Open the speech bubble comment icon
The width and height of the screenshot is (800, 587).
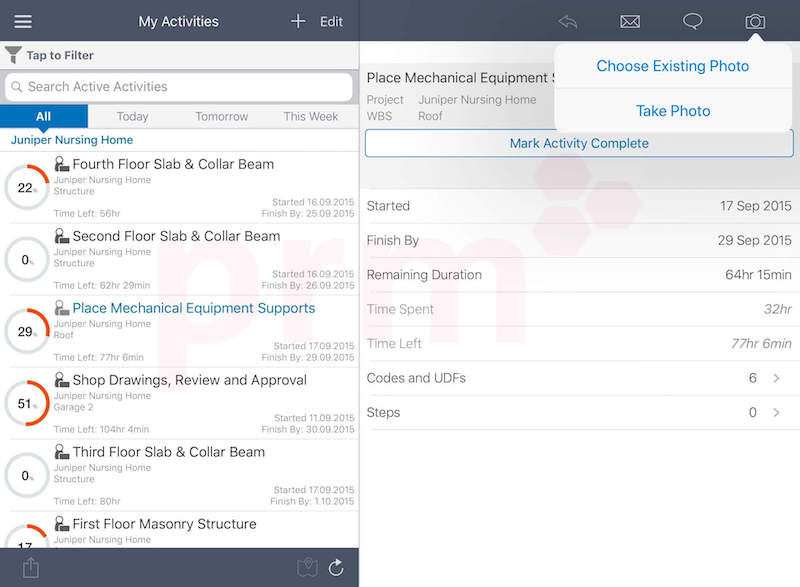point(692,22)
